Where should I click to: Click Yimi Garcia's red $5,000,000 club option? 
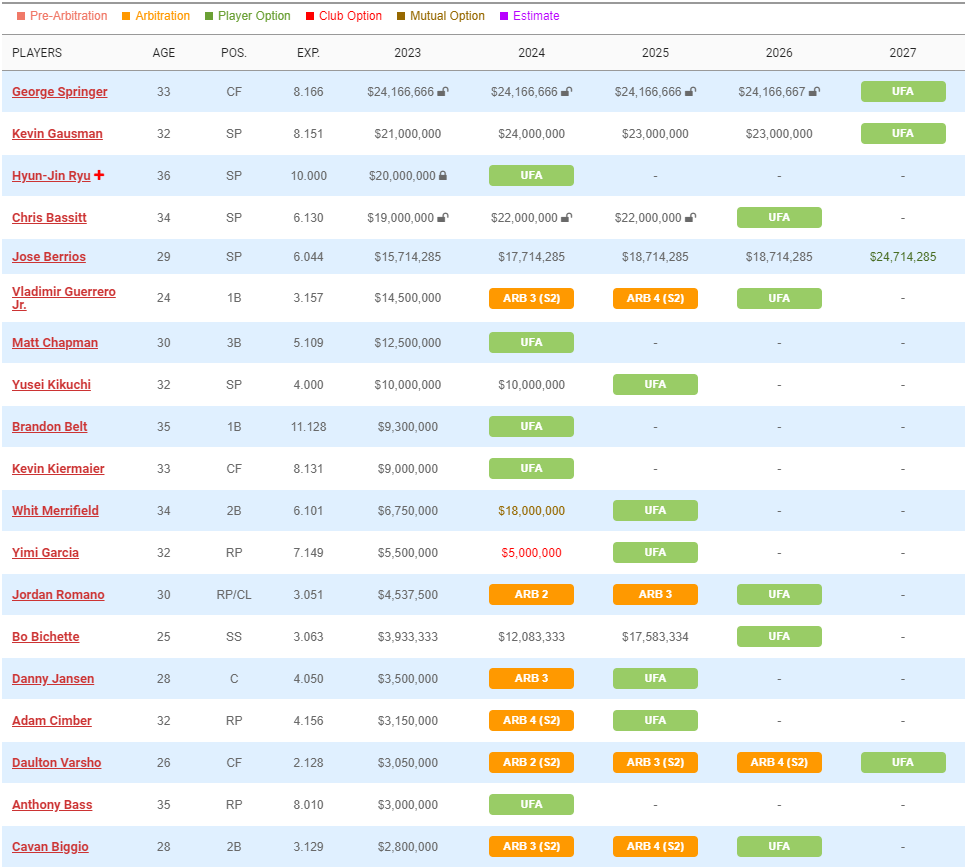pyautogui.click(x=531, y=553)
